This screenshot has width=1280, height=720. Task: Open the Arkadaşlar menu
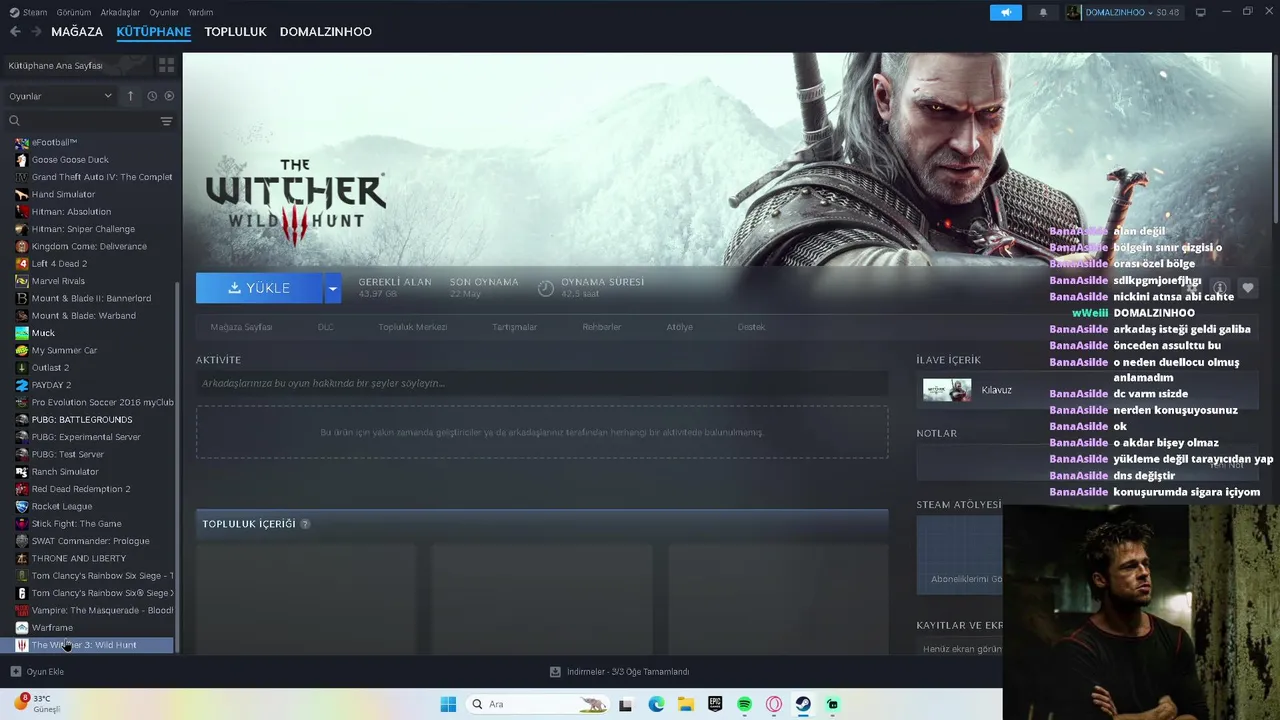120,12
